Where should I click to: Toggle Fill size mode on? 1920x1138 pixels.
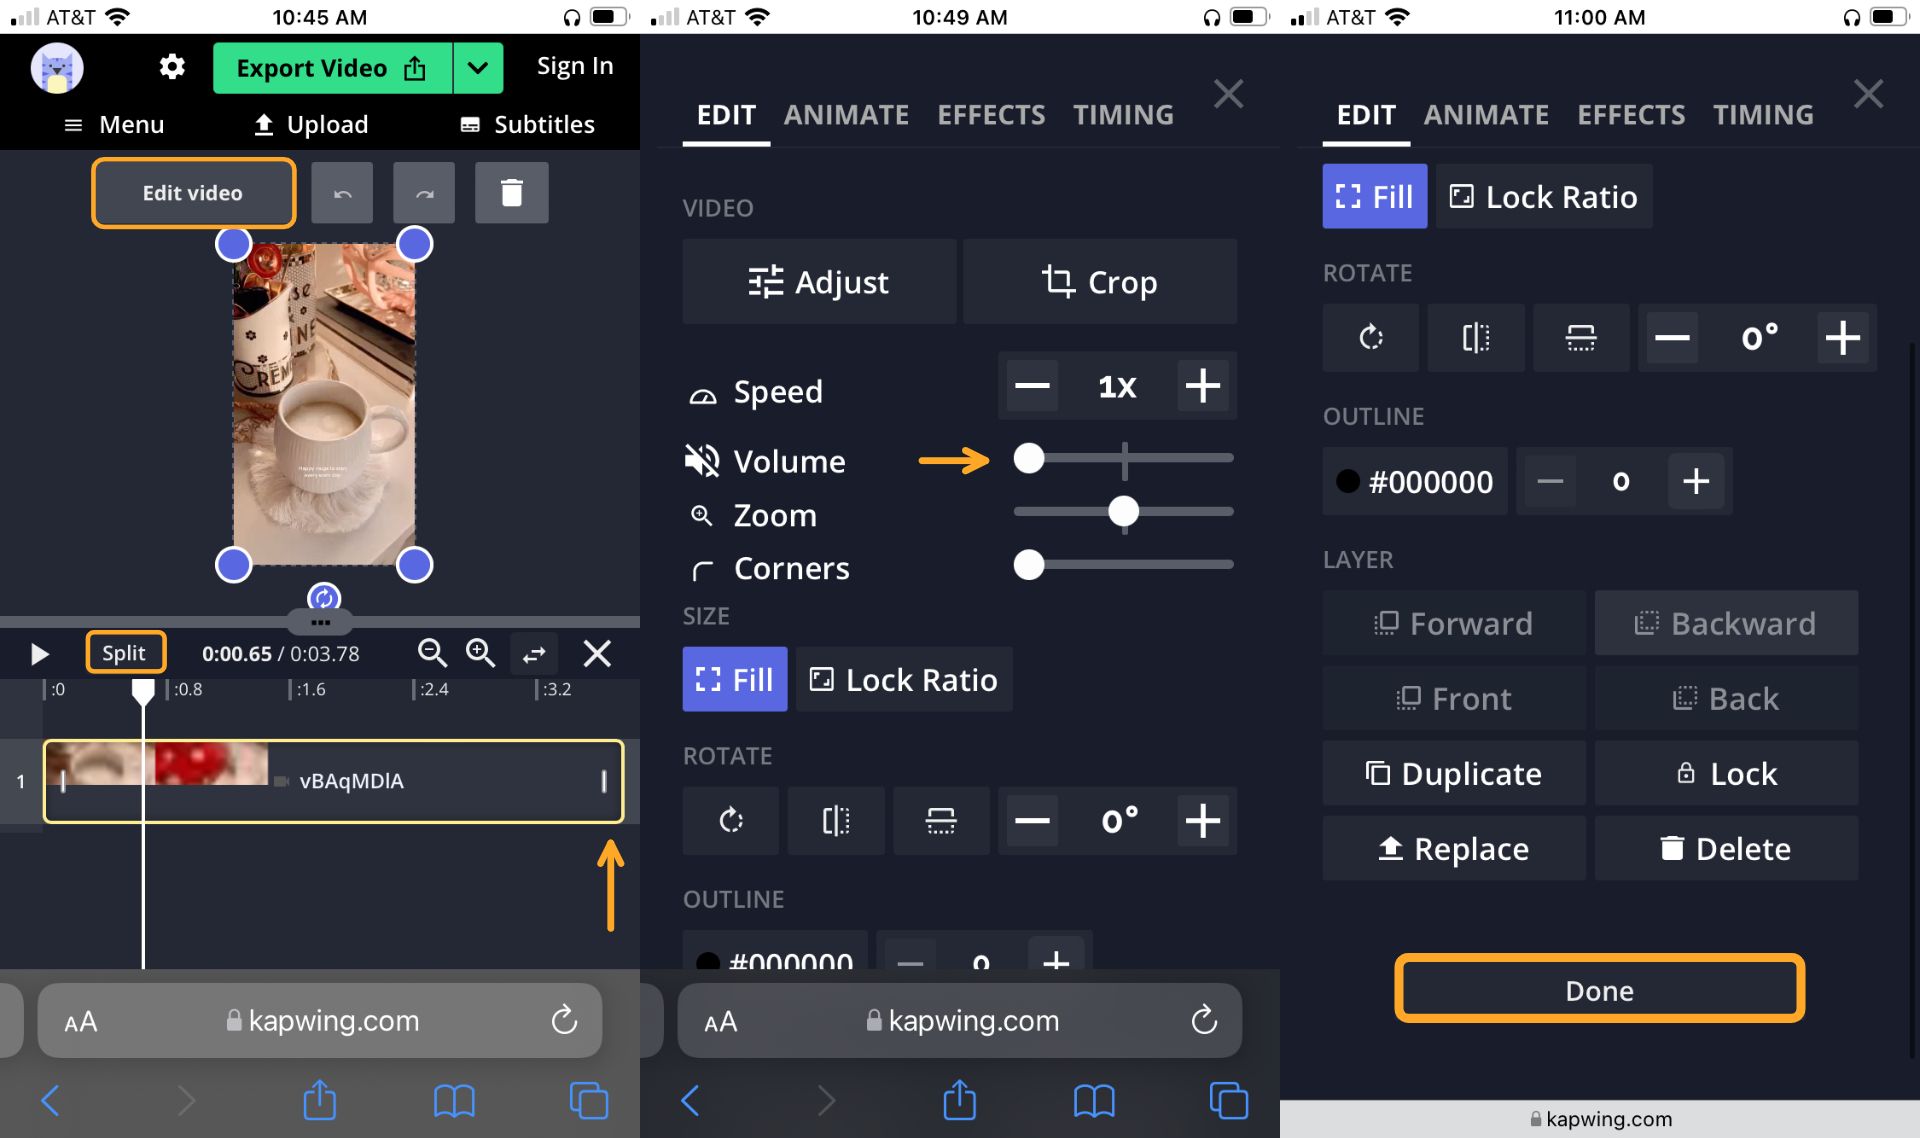pos(734,679)
